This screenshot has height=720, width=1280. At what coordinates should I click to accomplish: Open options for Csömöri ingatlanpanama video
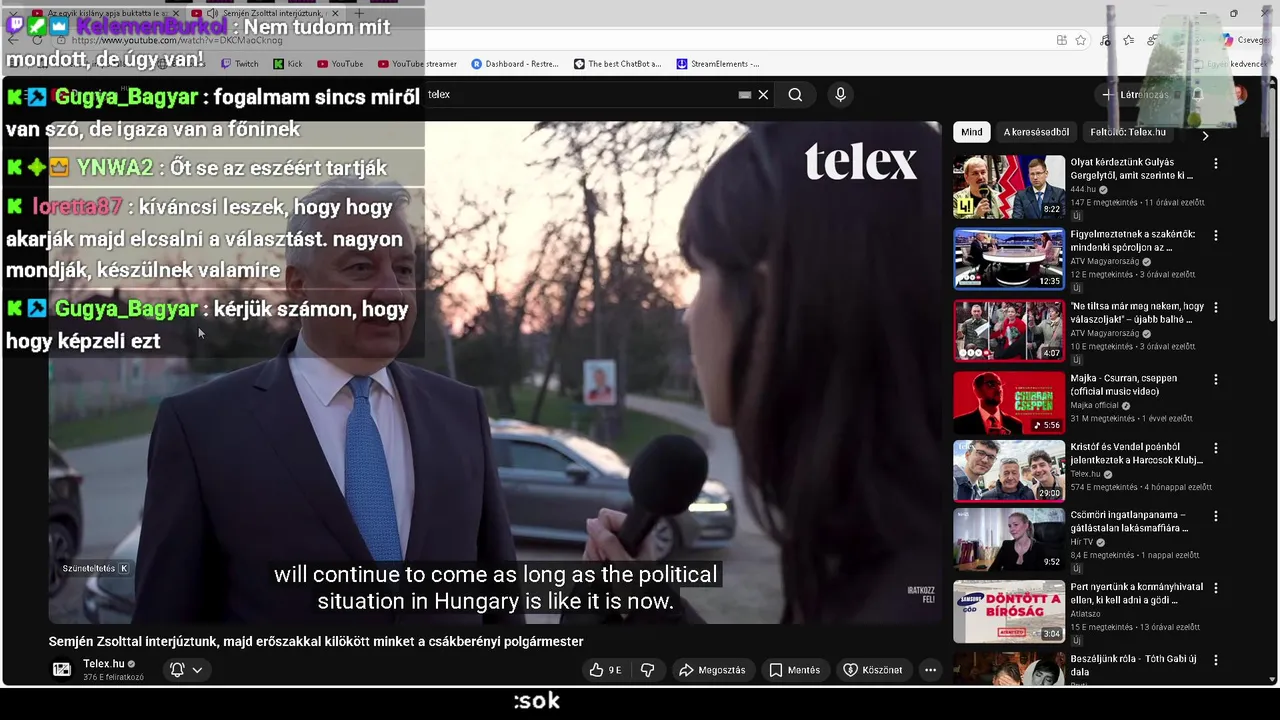pyautogui.click(x=1216, y=516)
